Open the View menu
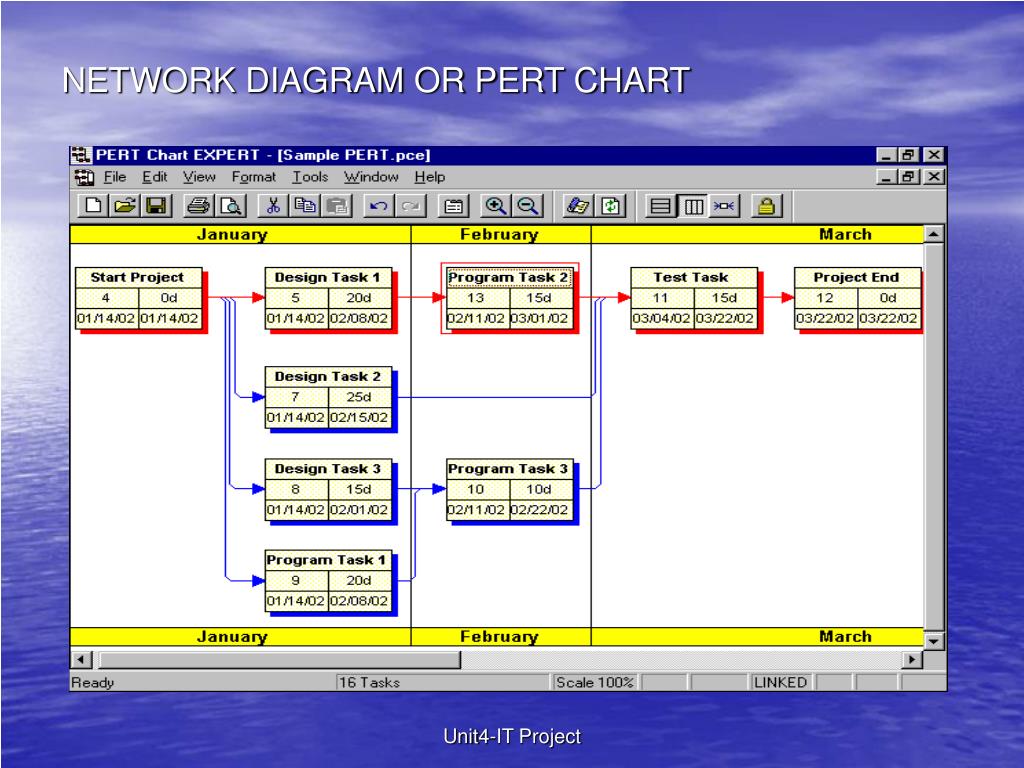1024x768 pixels. pos(199,177)
